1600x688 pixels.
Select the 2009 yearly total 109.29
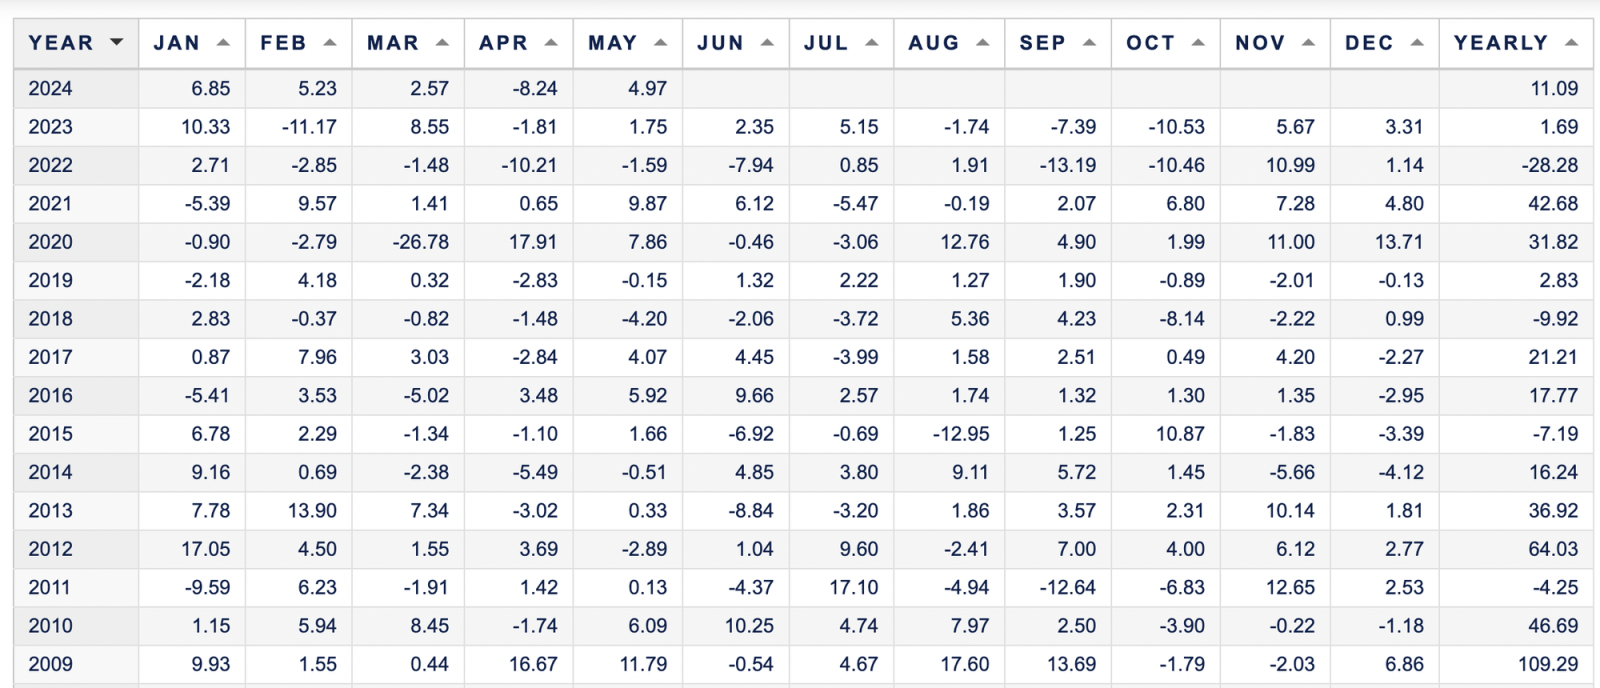coord(1548,664)
